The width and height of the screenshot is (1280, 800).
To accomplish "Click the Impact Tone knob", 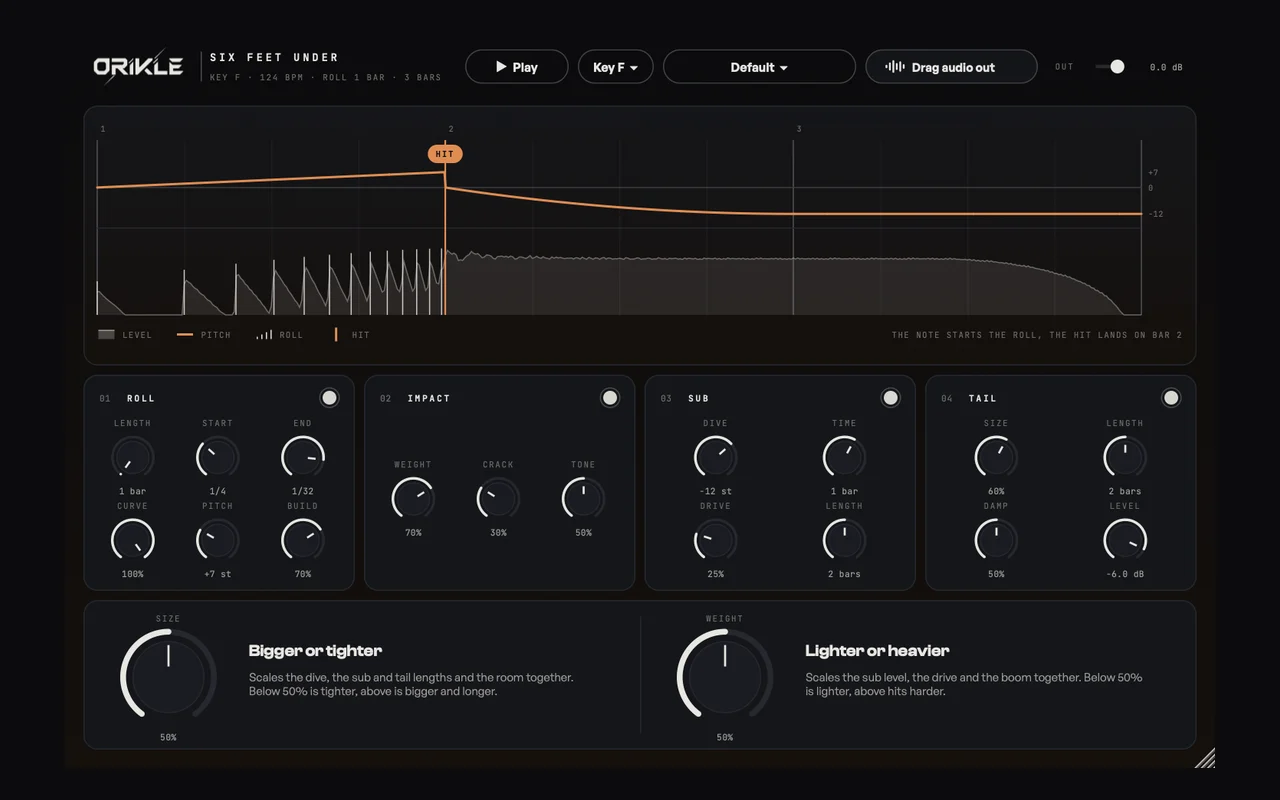I will 583,498.
